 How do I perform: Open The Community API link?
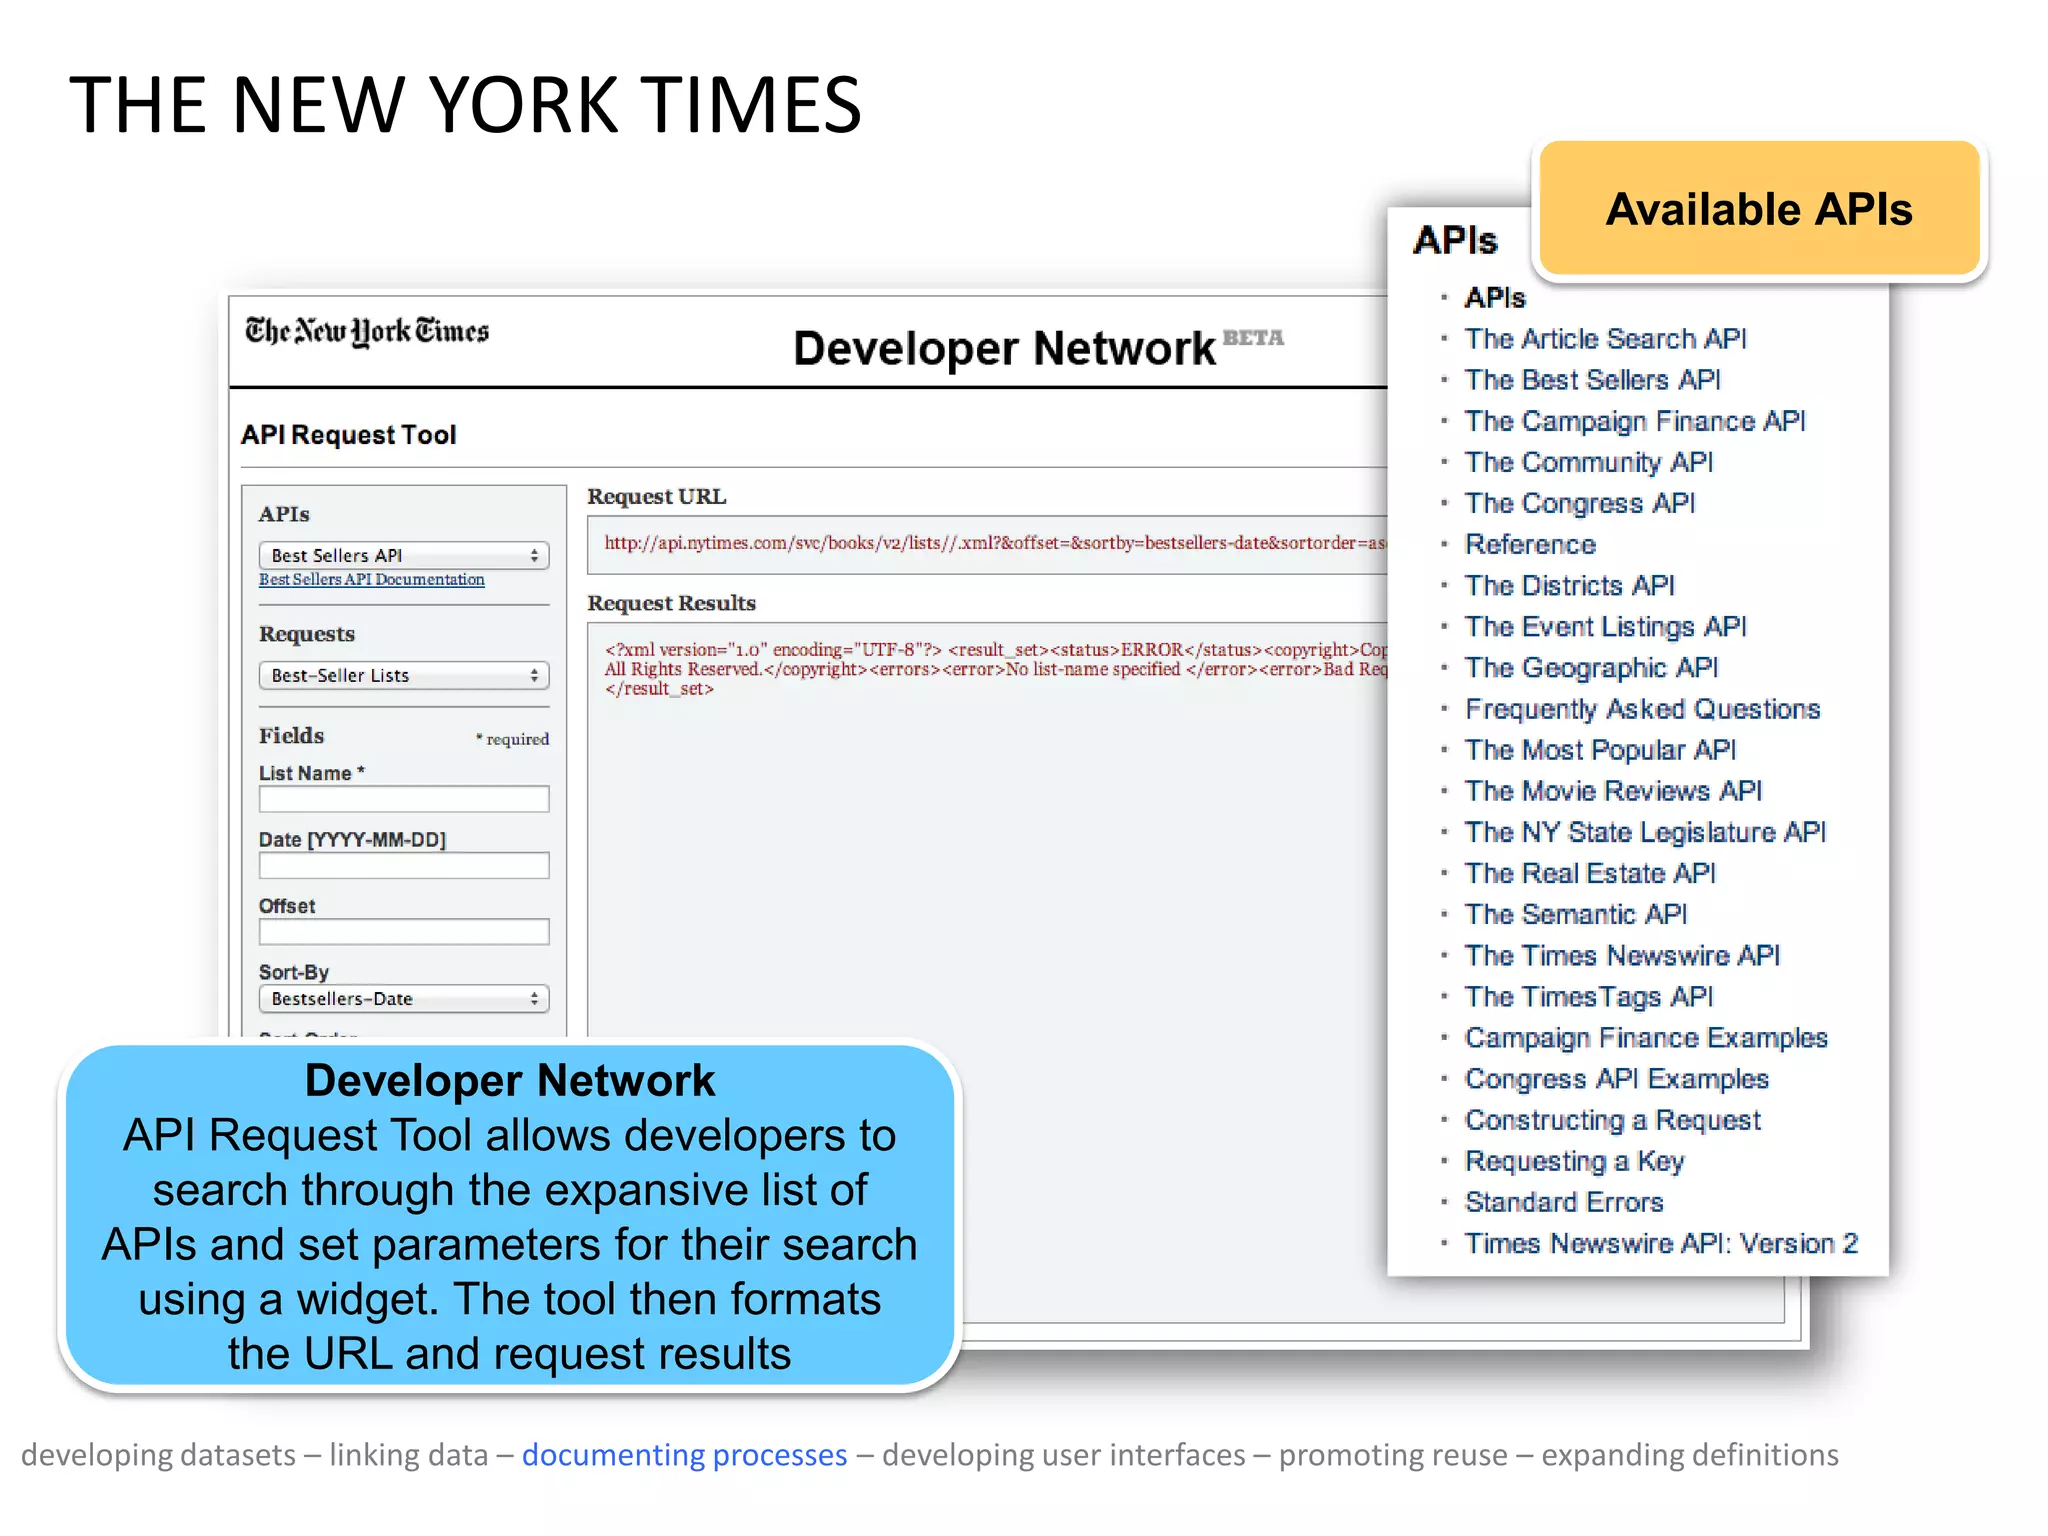pyautogui.click(x=1589, y=462)
